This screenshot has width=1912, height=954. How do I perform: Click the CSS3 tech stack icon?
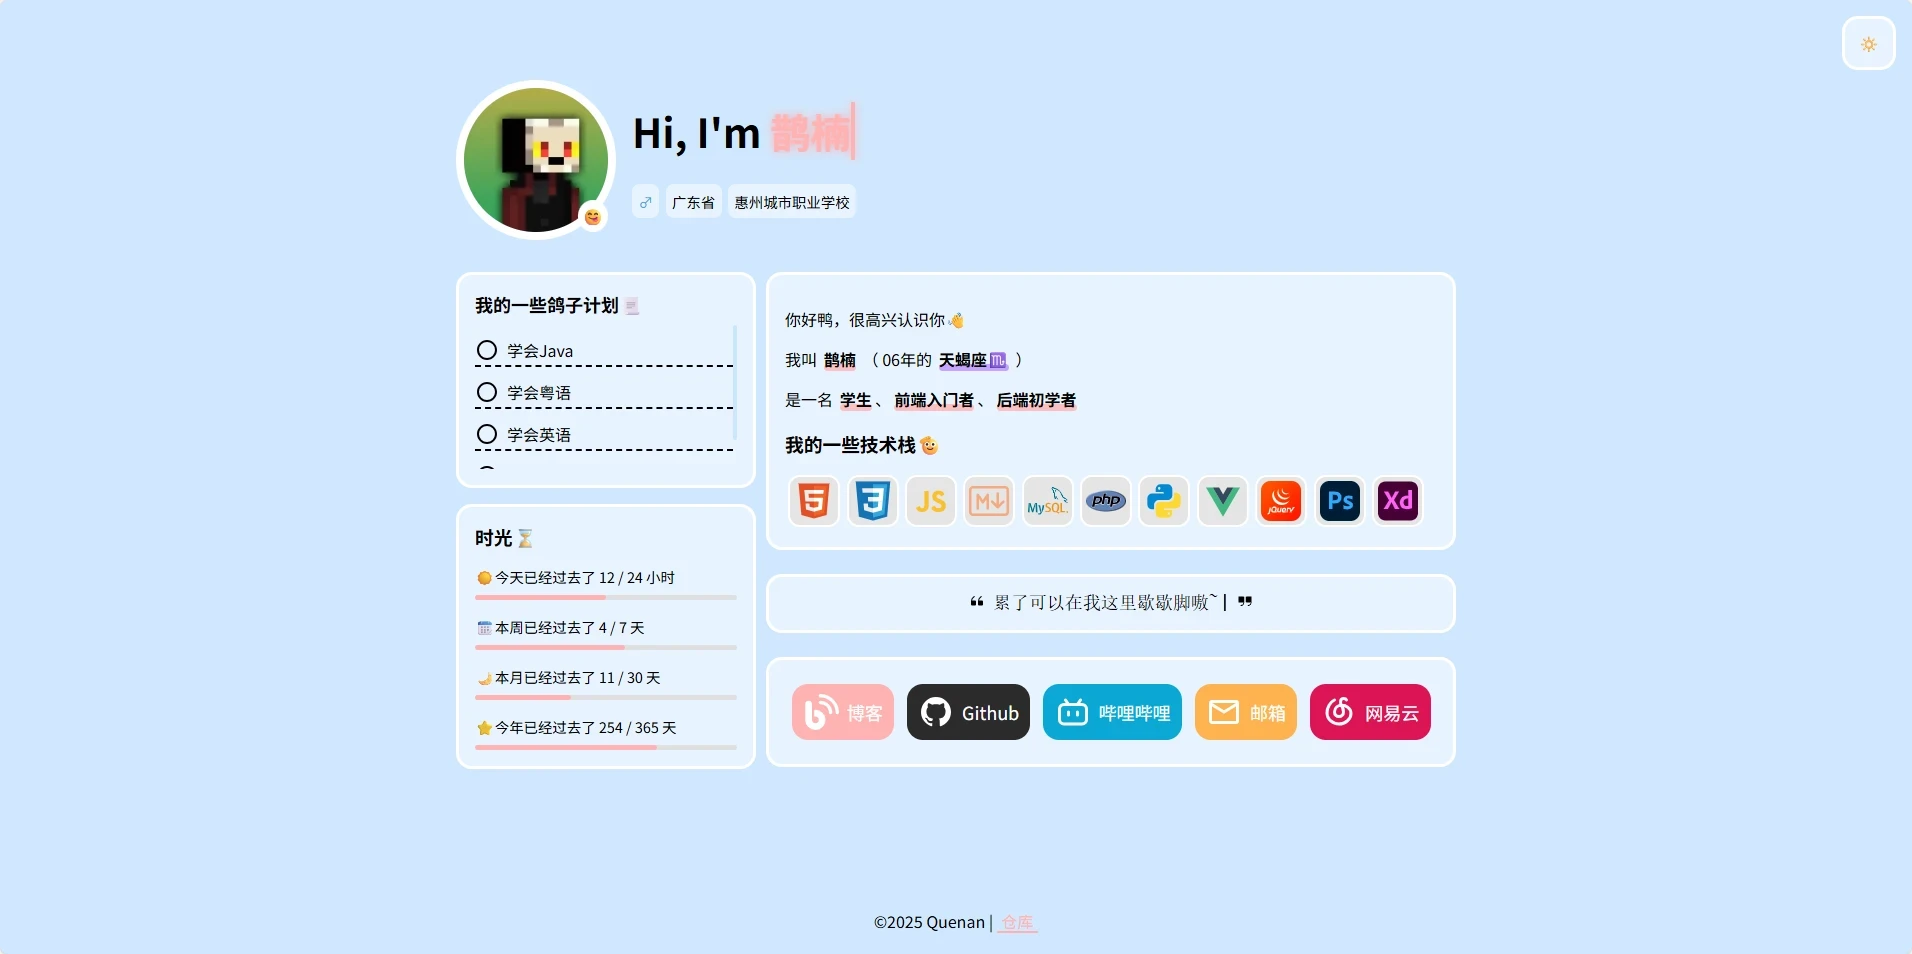(872, 501)
